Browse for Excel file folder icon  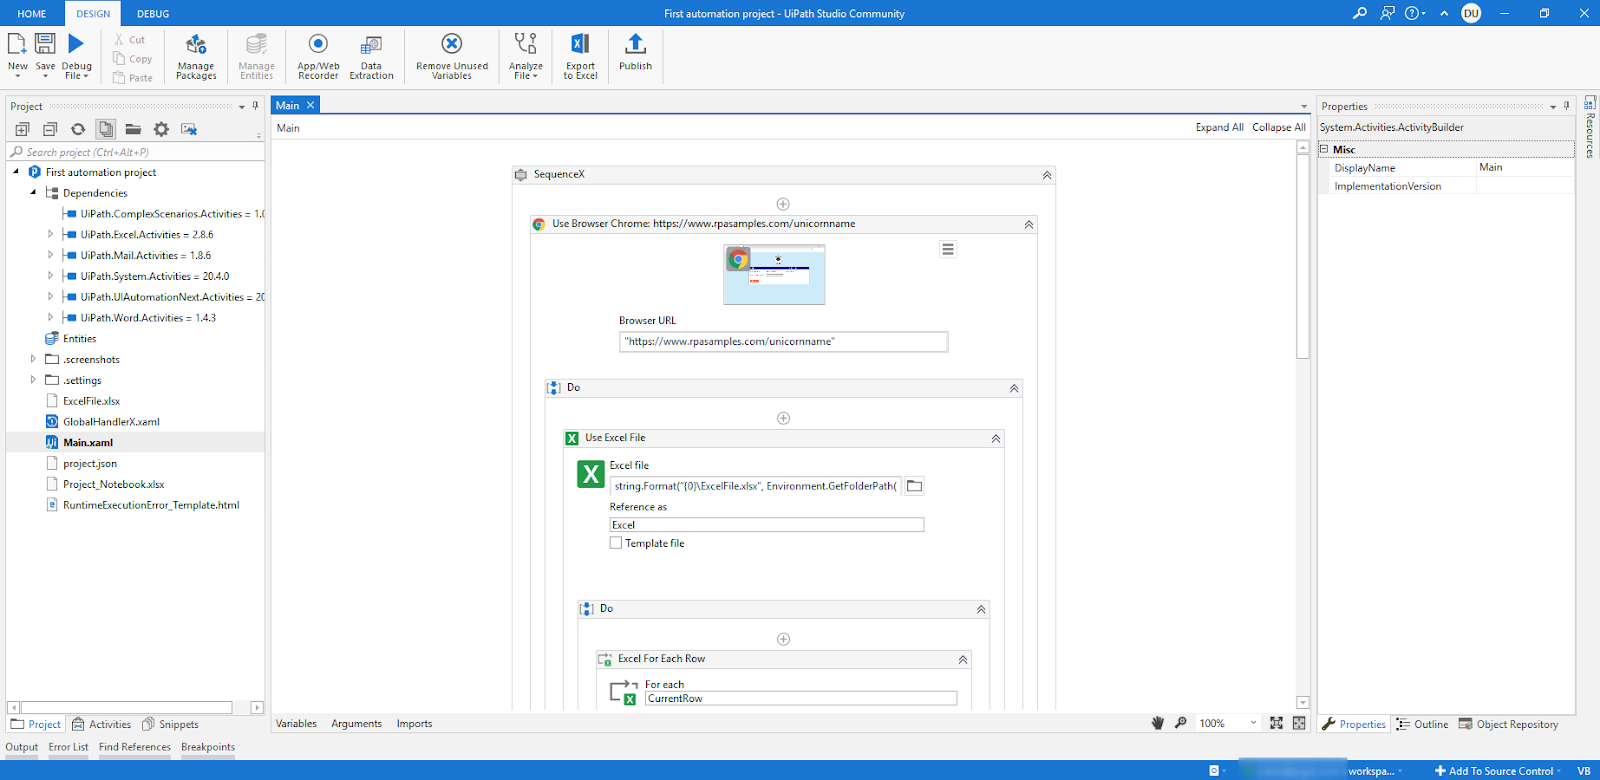(914, 486)
